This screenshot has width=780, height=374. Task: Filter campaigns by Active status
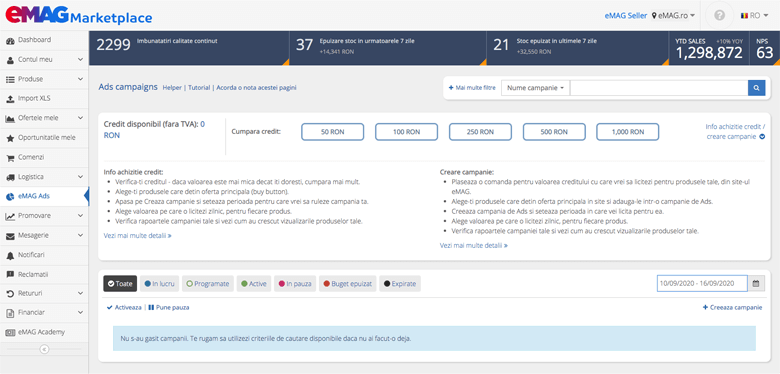(254, 283)
